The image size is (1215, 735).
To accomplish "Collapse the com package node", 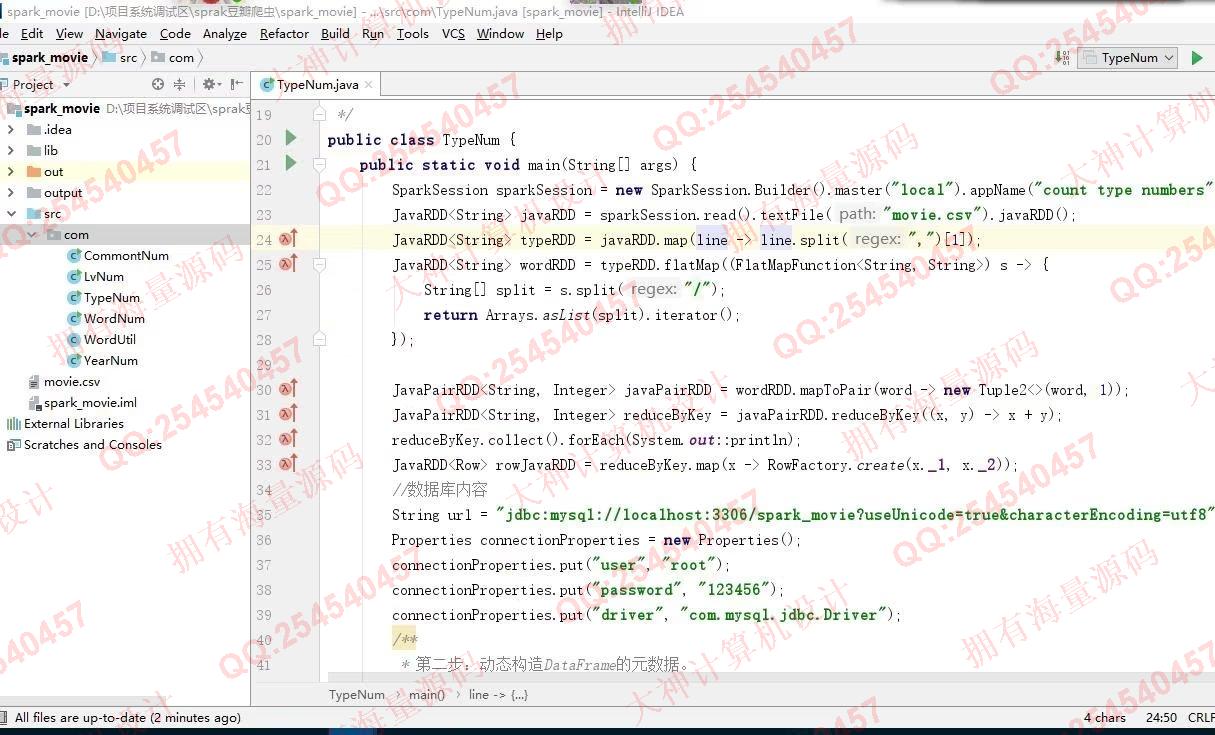I will point(32,234).
